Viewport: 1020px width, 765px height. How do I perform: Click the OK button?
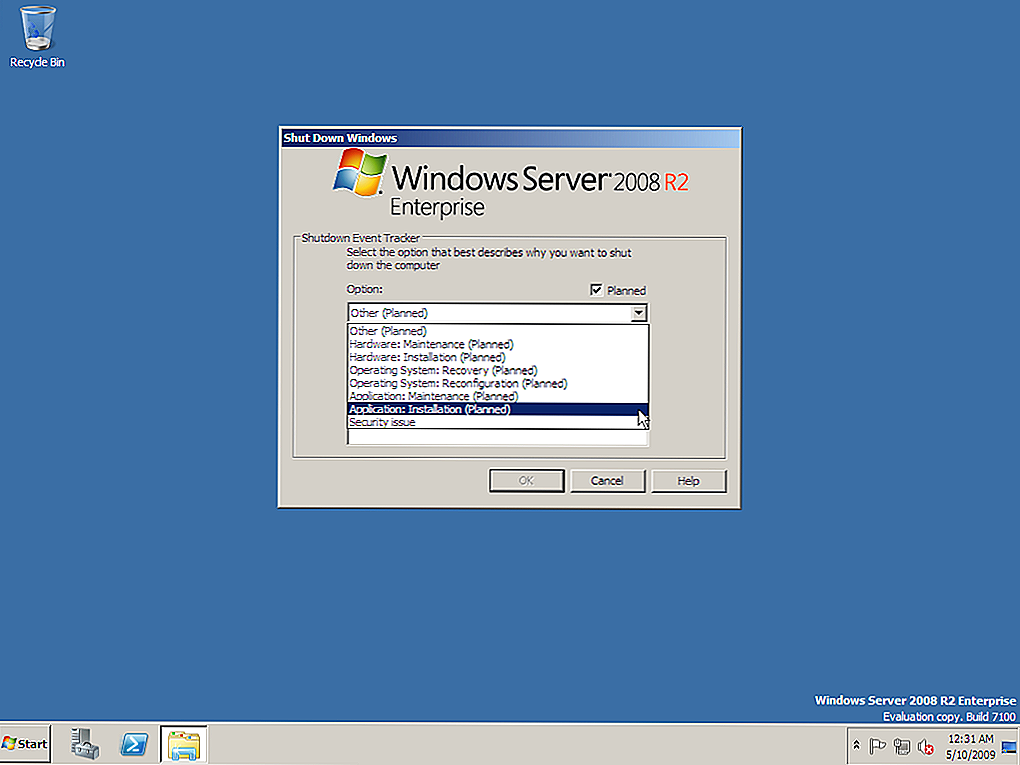tap(526, 481)
